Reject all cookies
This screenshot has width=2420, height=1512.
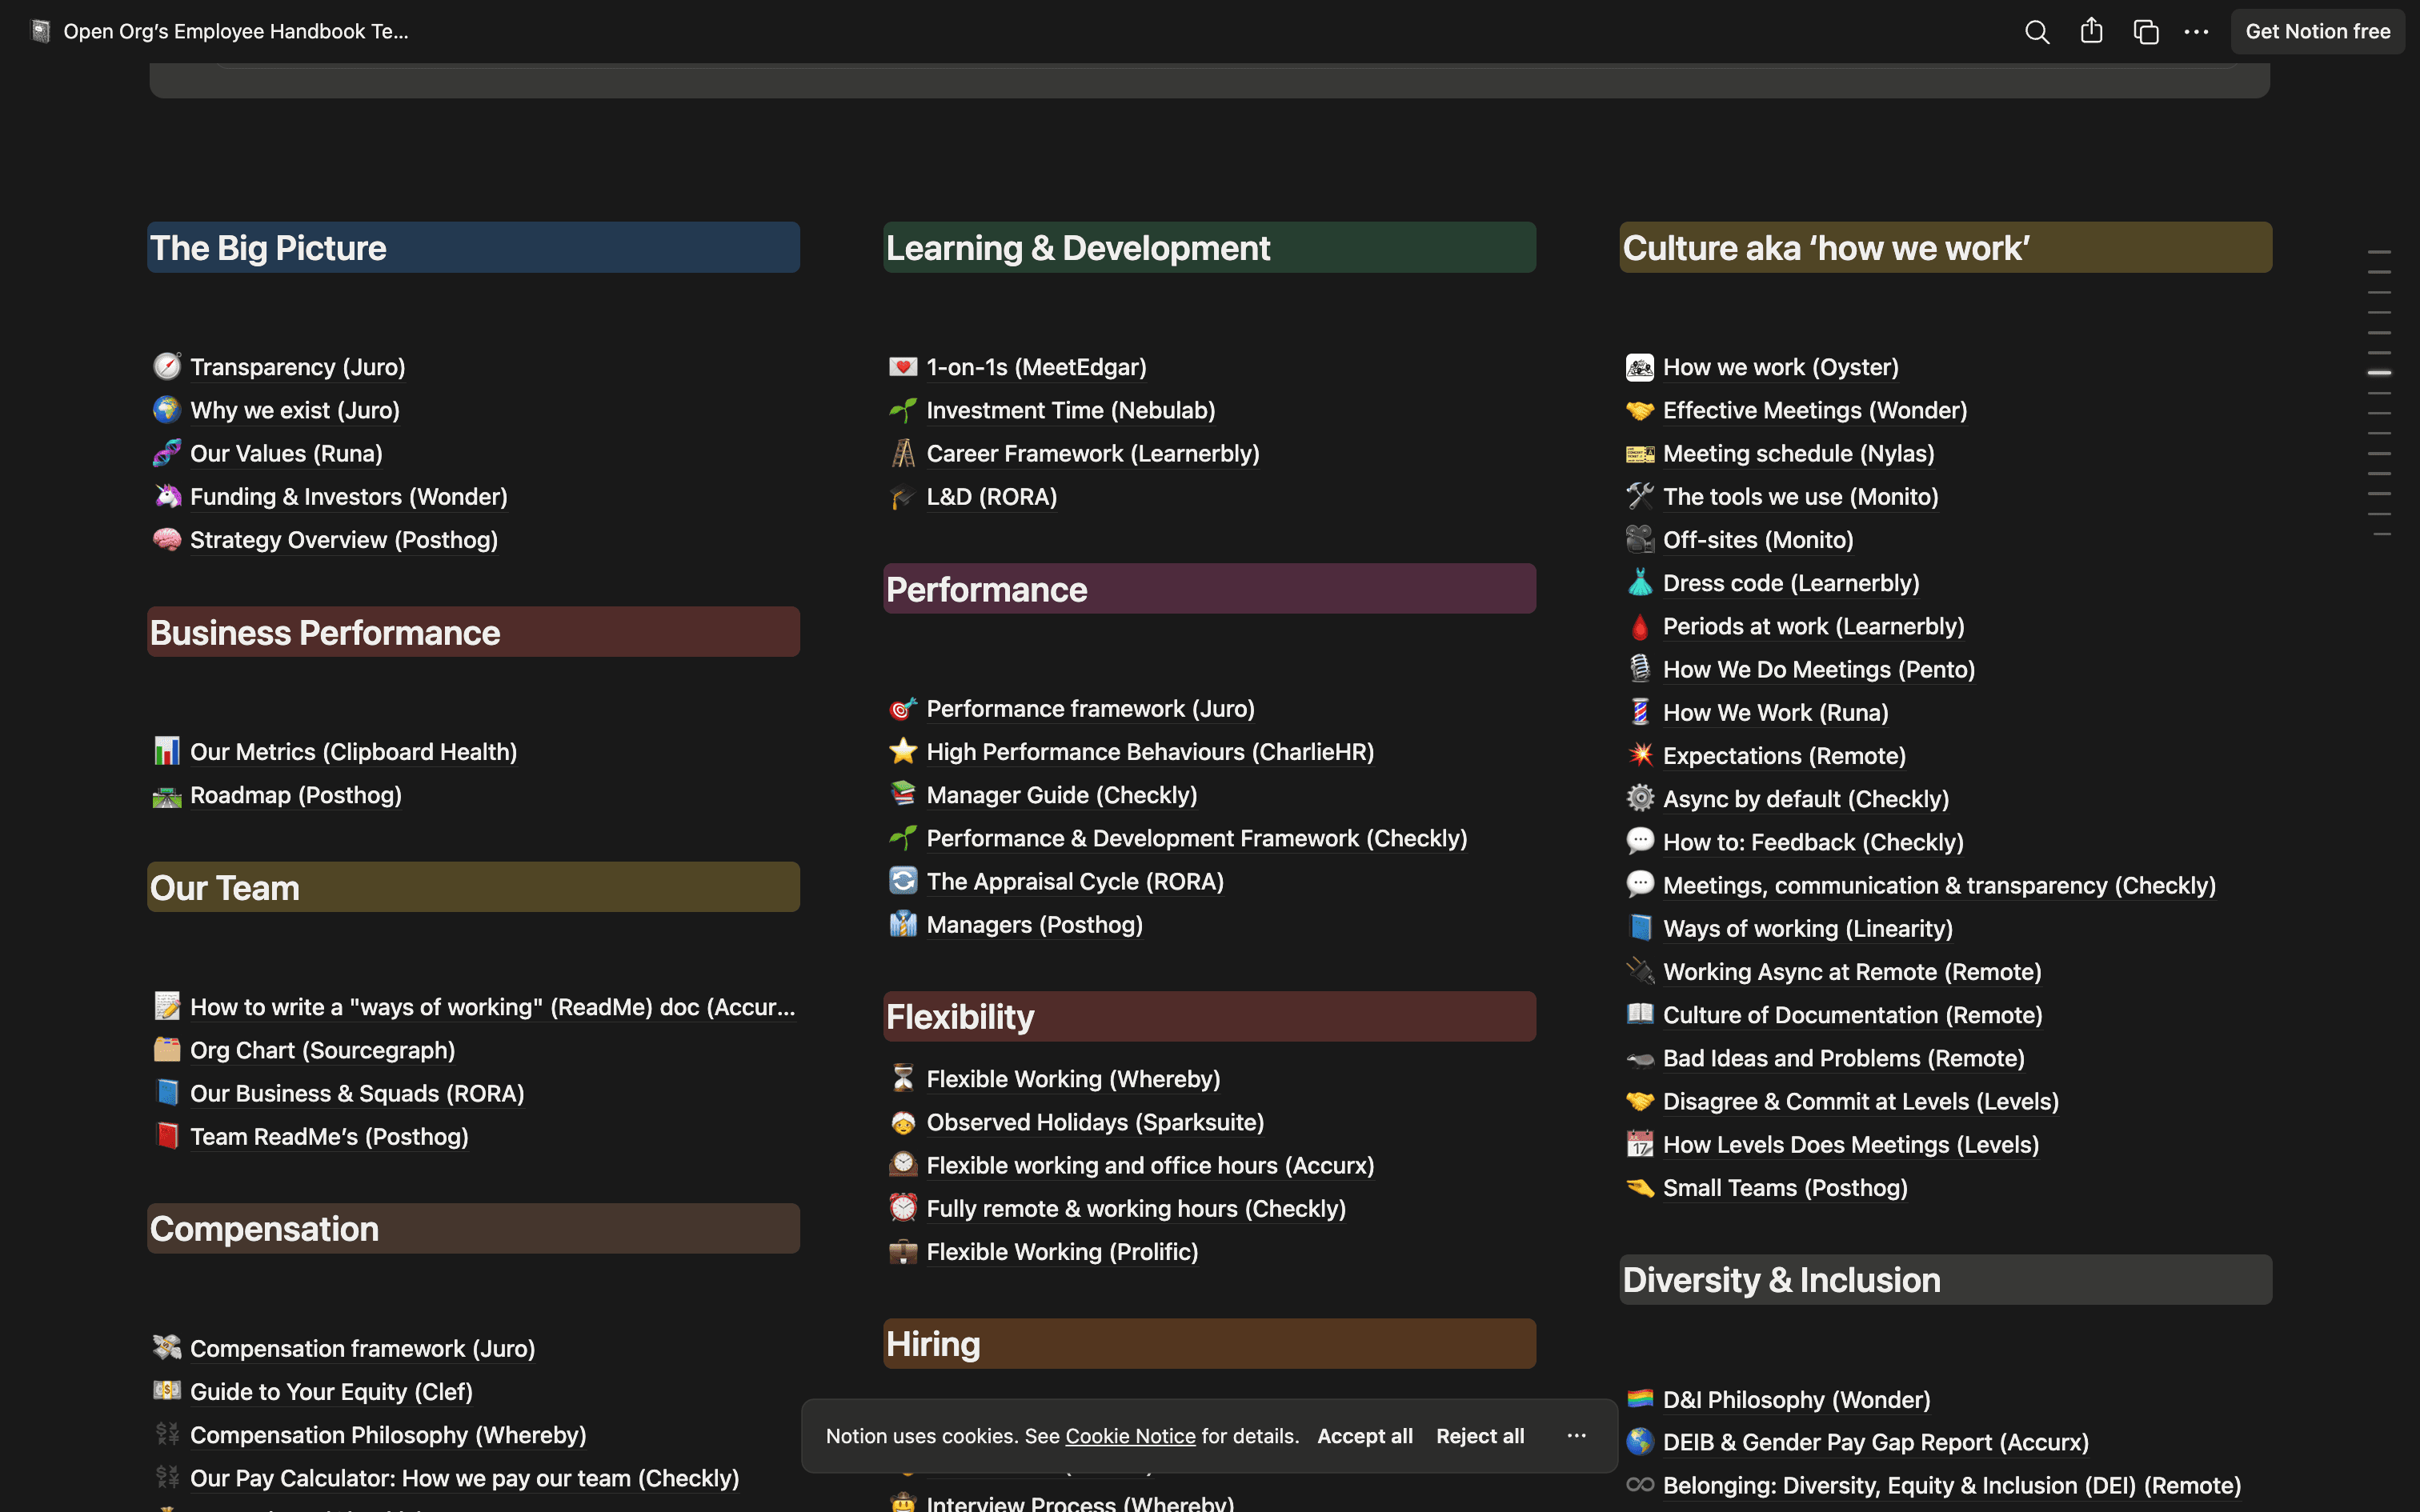coord(1480,1436)
